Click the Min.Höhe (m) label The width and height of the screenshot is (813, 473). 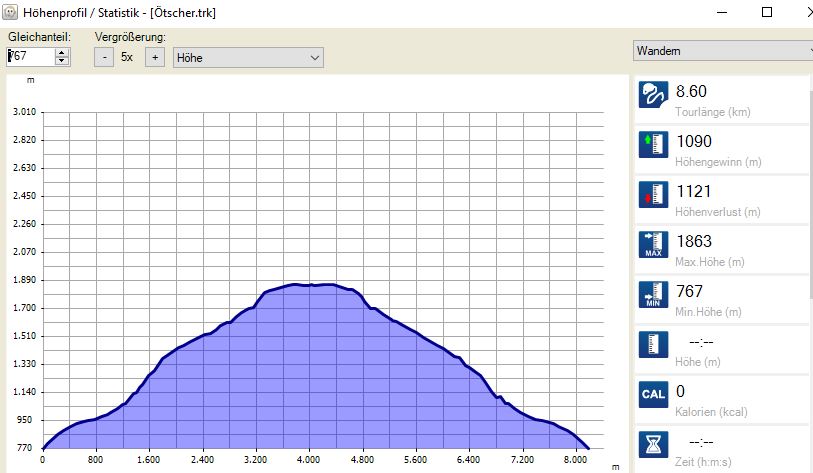click(x=708, y=312)
